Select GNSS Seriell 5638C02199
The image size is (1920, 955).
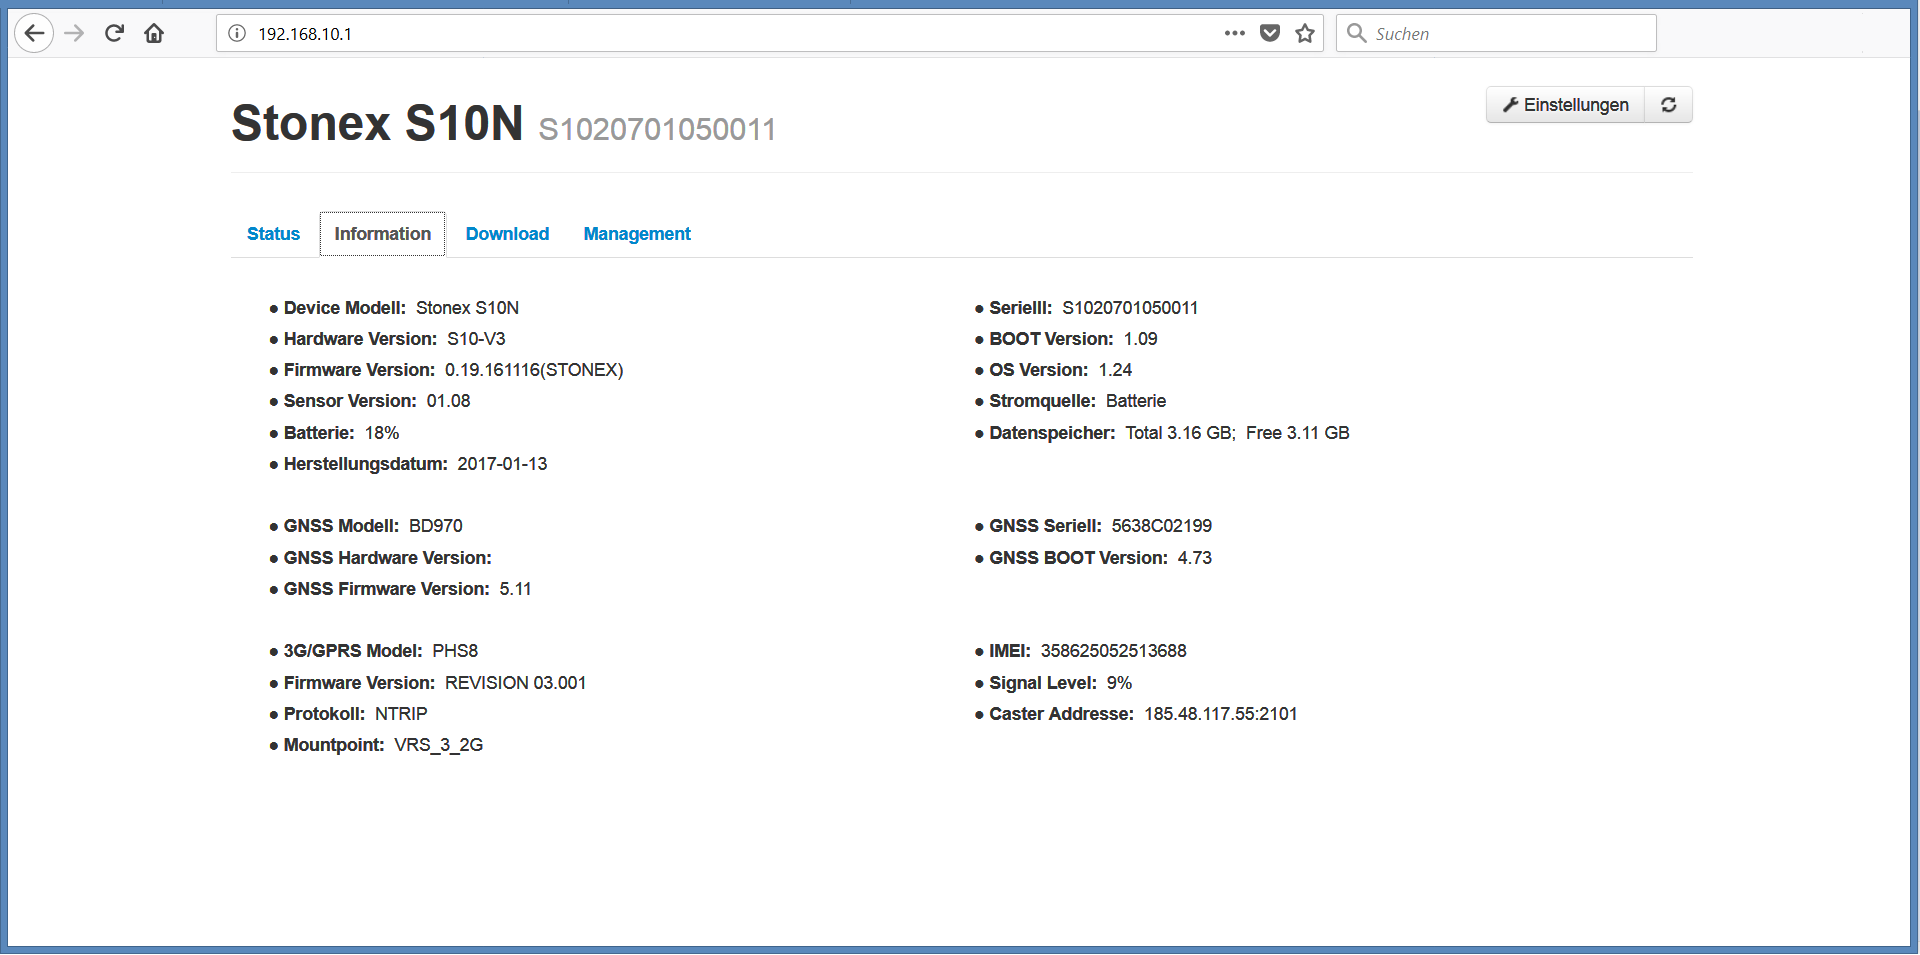pos(1161,526)
